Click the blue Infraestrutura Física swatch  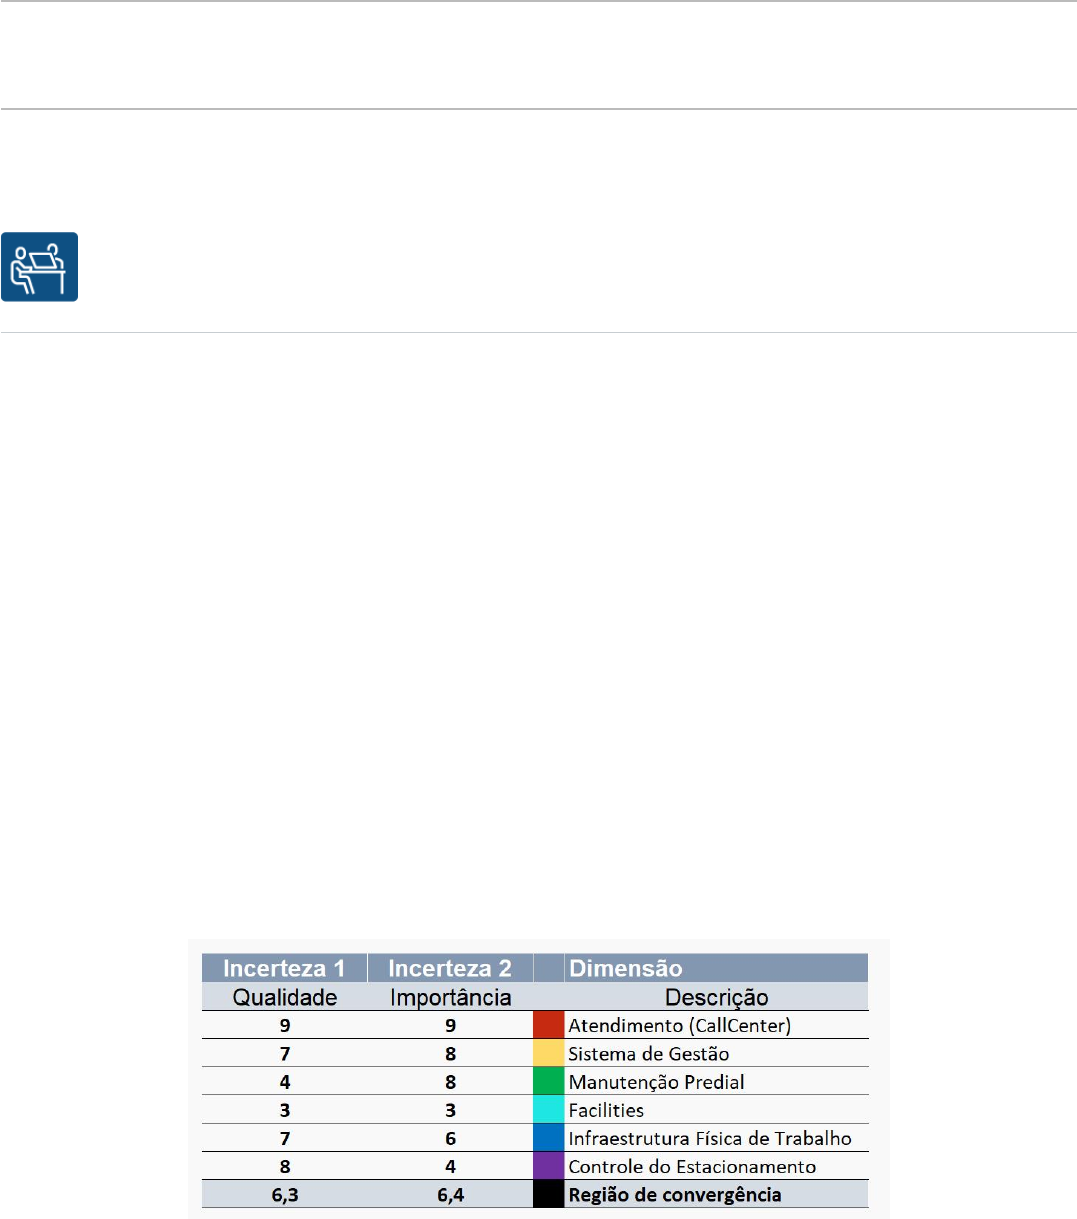548,1138
